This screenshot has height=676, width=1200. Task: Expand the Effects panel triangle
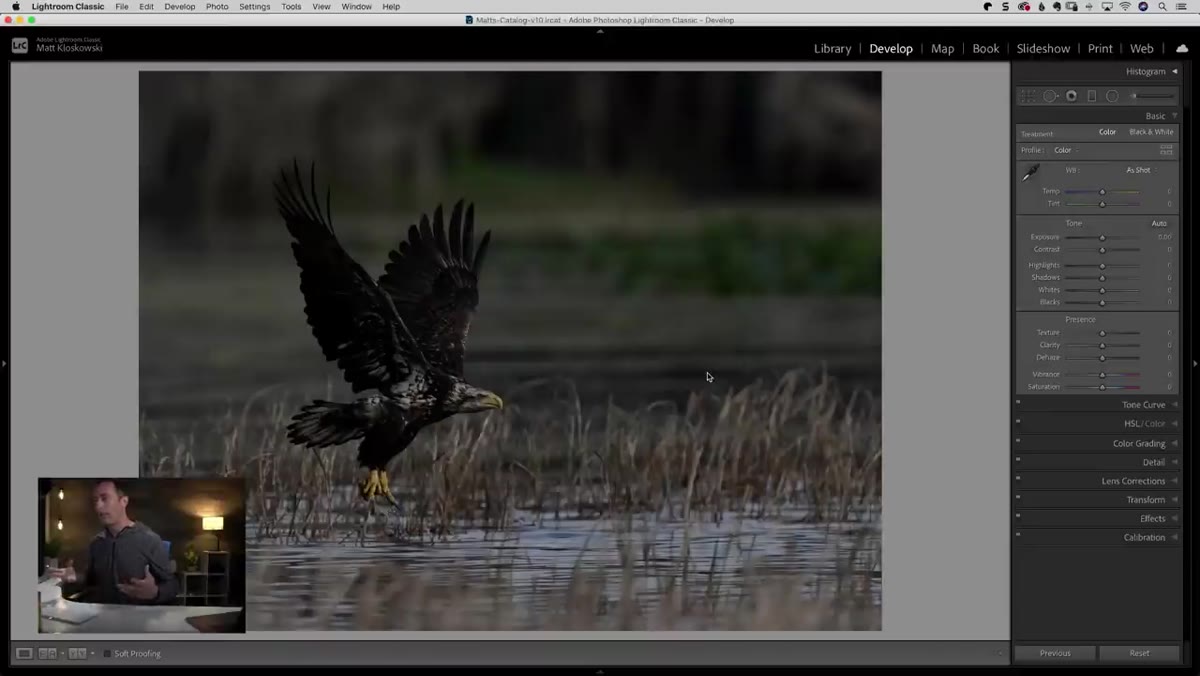(x=1175, y=519)
